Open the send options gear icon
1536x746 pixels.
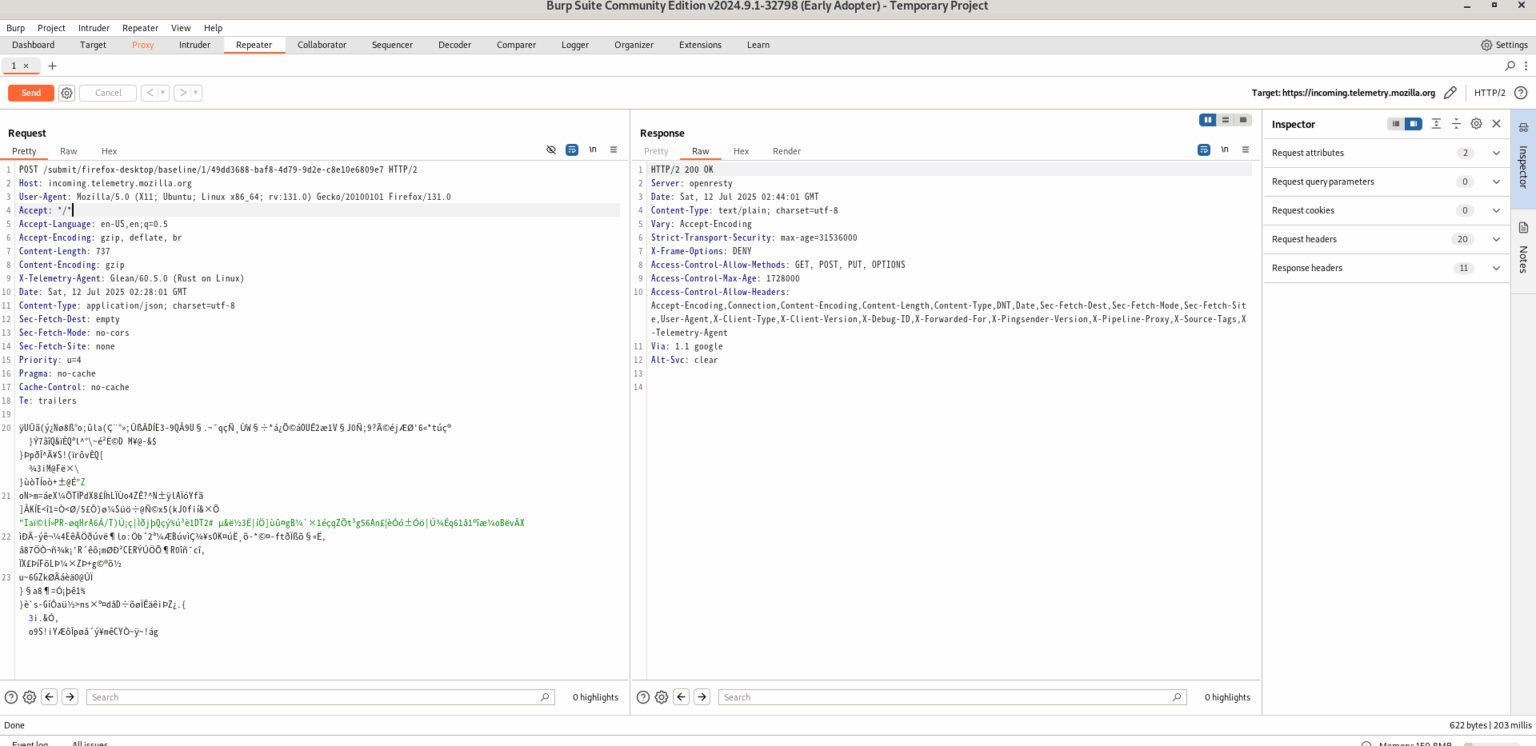point(67,93)
